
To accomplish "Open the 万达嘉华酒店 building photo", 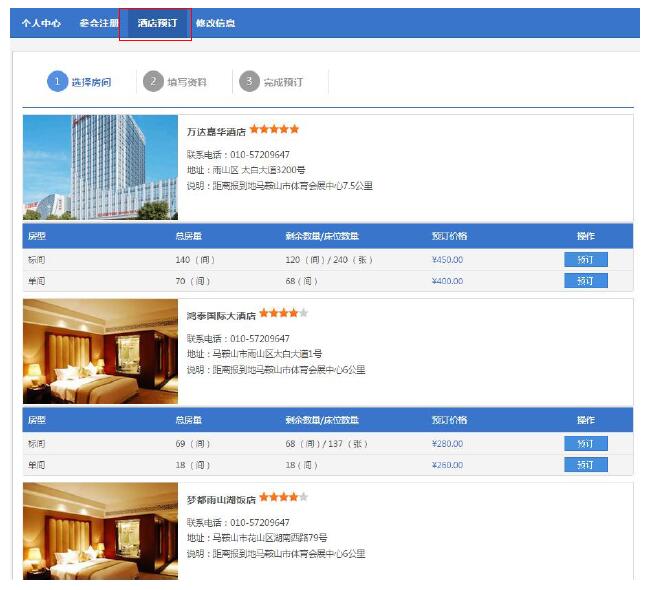I will (100, 167).
